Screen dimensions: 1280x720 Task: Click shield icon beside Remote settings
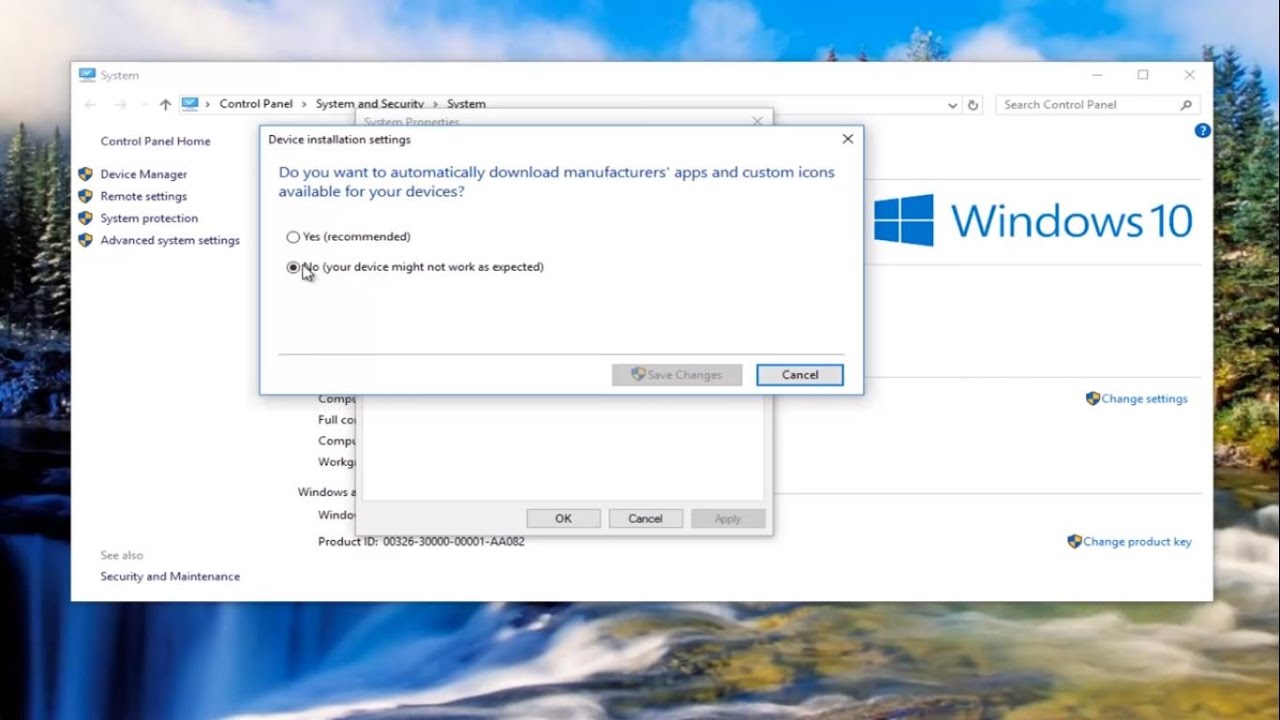(x=85, y=196)
